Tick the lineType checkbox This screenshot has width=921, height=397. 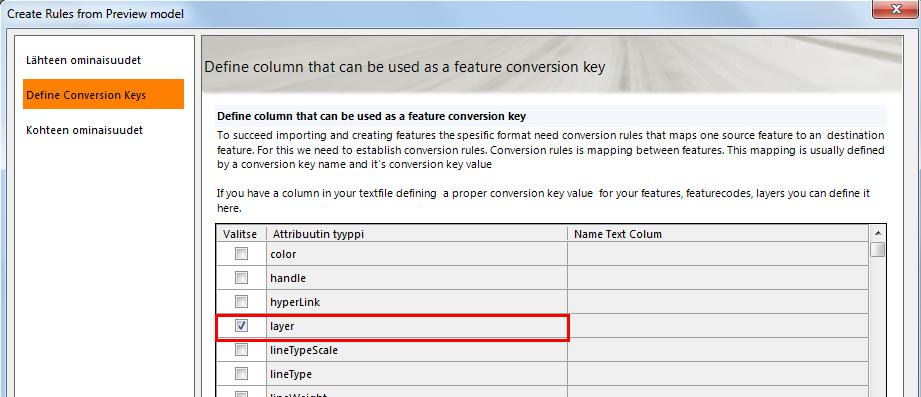[x=241, y=374]
